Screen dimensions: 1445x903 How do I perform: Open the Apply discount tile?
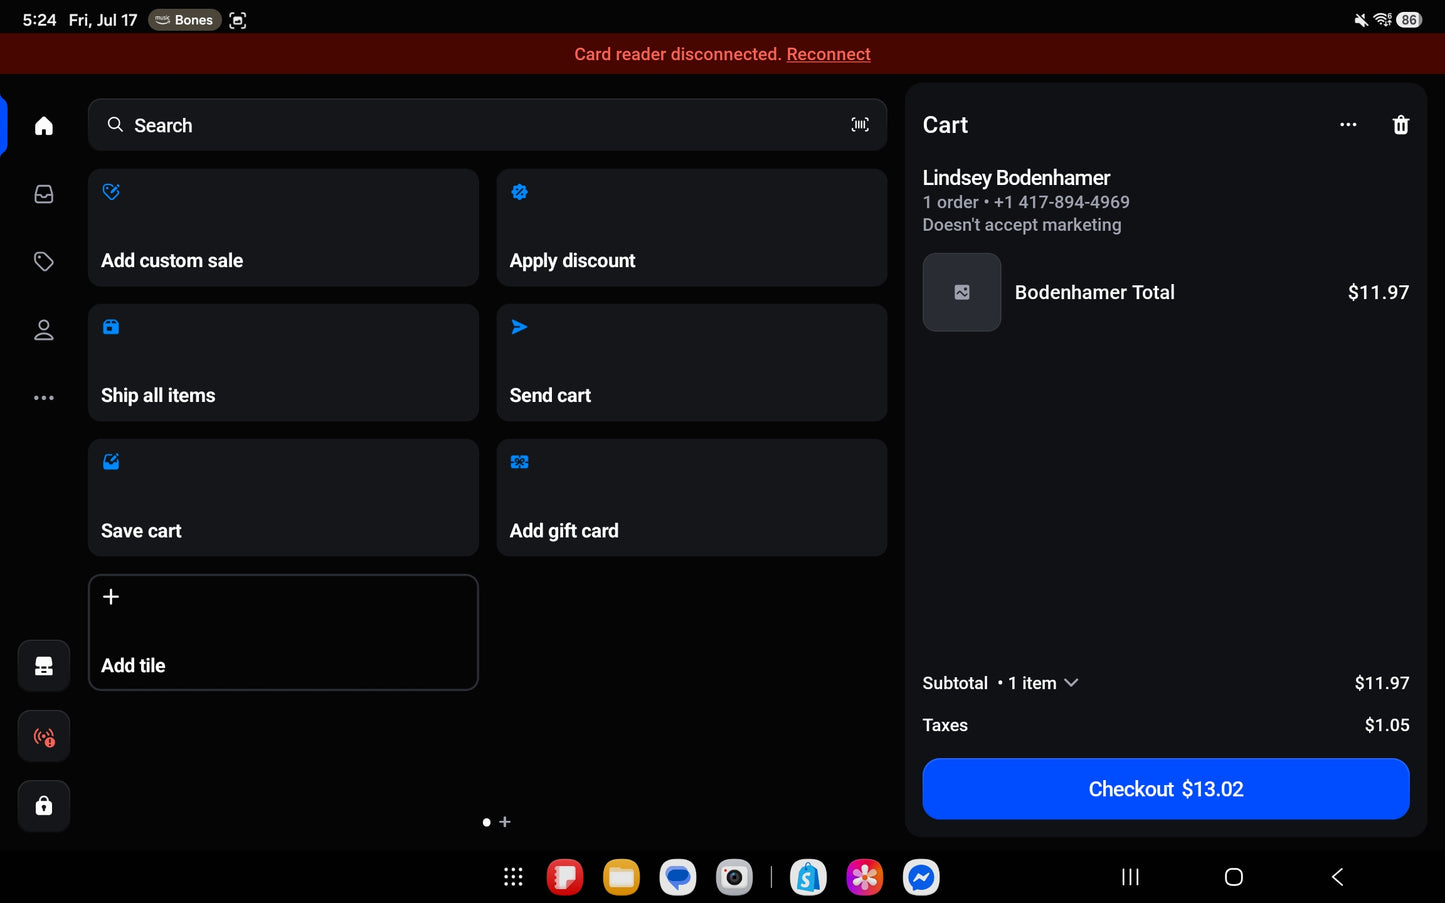692,228
